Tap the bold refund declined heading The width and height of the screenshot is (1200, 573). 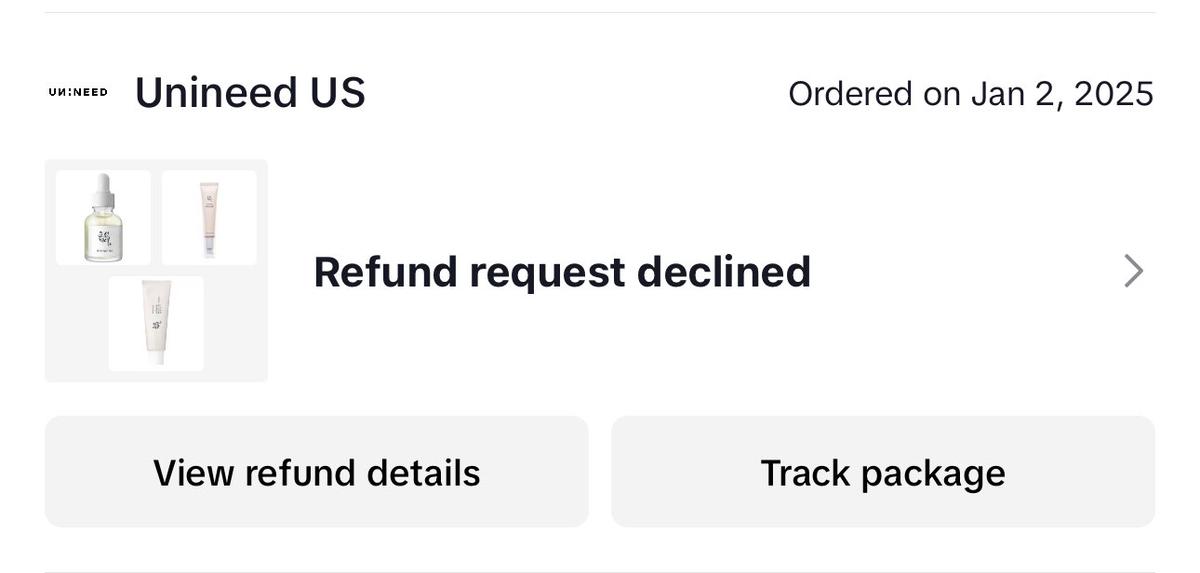(562, 271)
